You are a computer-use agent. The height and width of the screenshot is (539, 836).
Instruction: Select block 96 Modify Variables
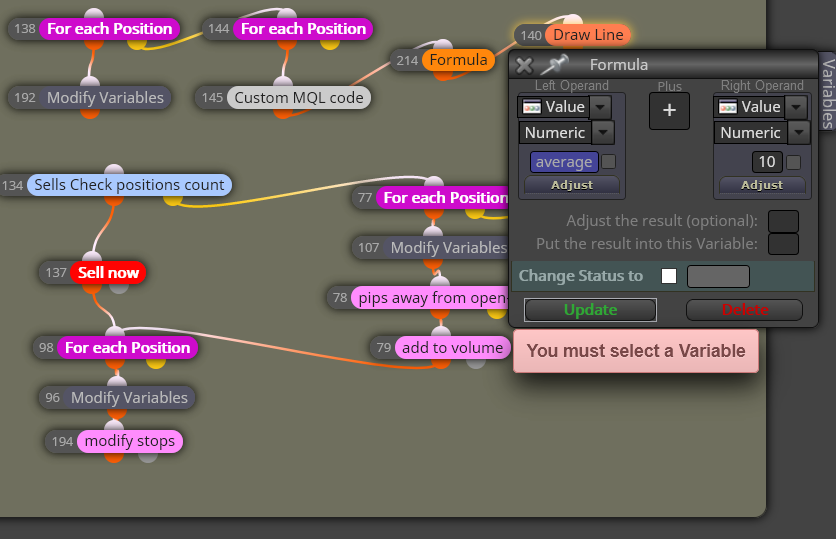point(129,398)
